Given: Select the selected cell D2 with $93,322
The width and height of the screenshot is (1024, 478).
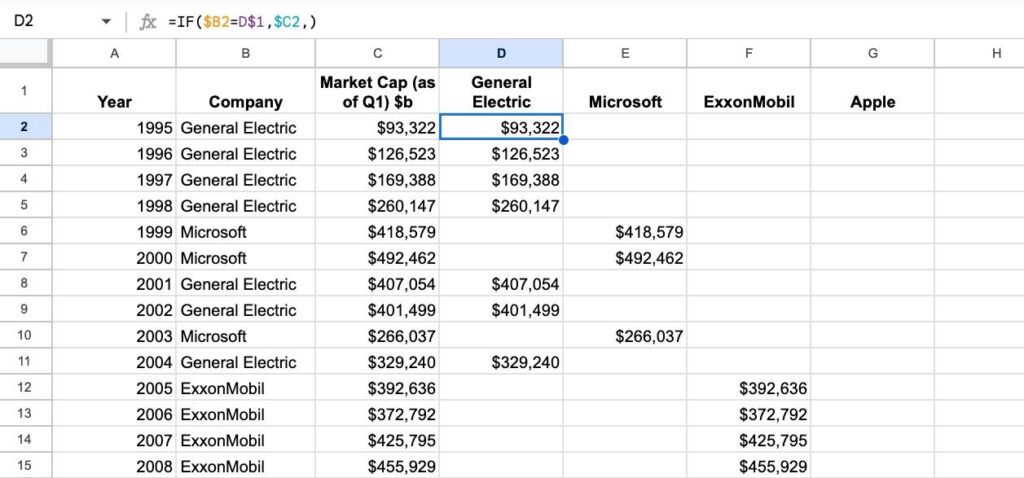Looking at the screenshot, I should tap(501, 127).
